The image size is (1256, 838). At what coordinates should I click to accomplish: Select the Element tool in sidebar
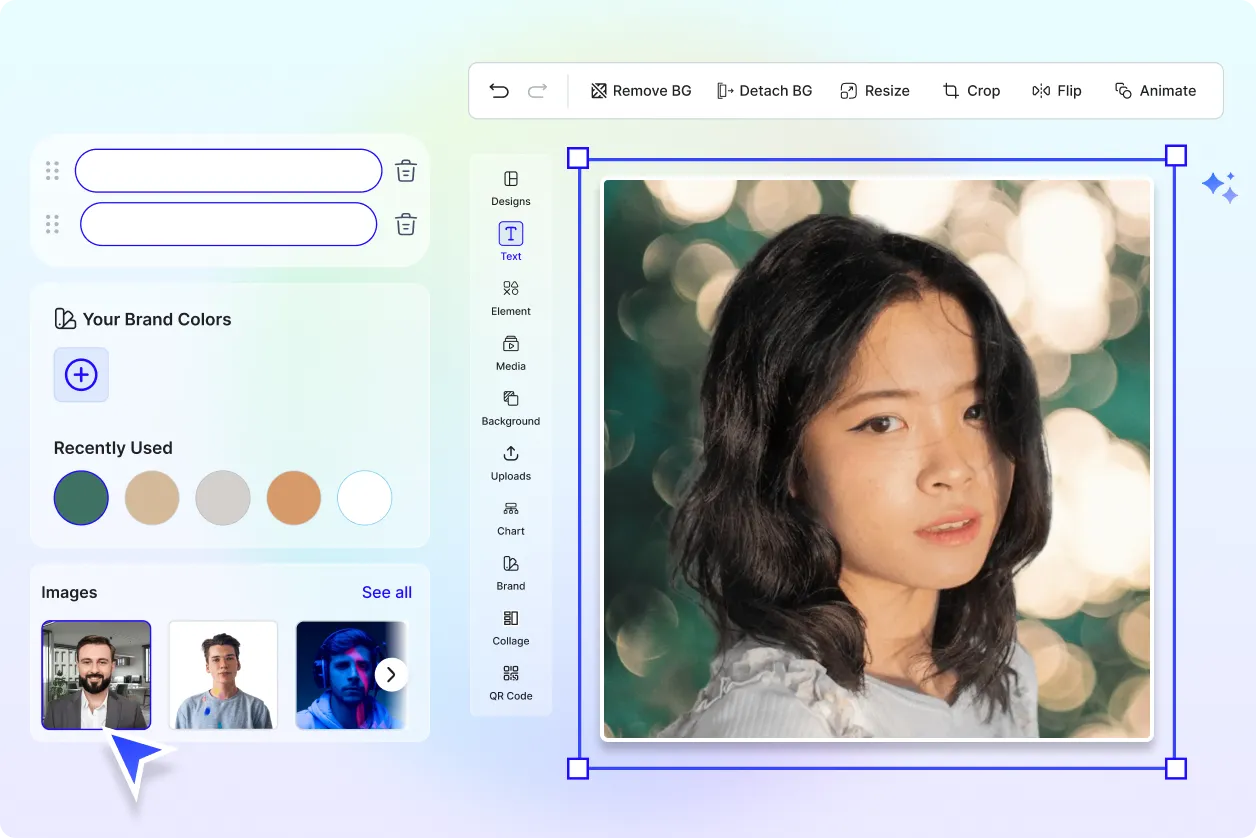[x=510, y=297]
